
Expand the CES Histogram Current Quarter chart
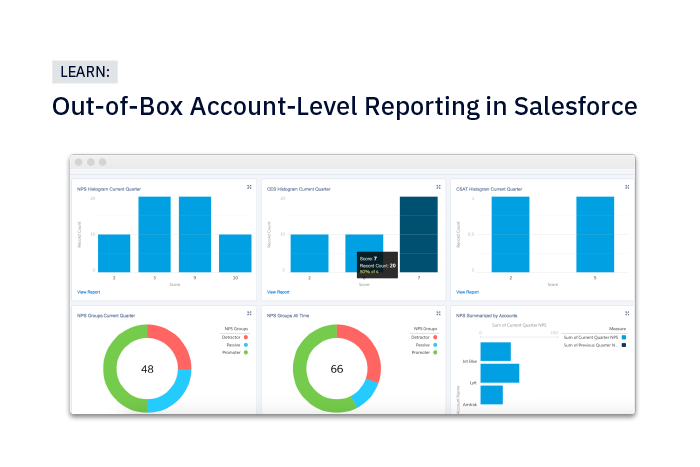[438, 187]
